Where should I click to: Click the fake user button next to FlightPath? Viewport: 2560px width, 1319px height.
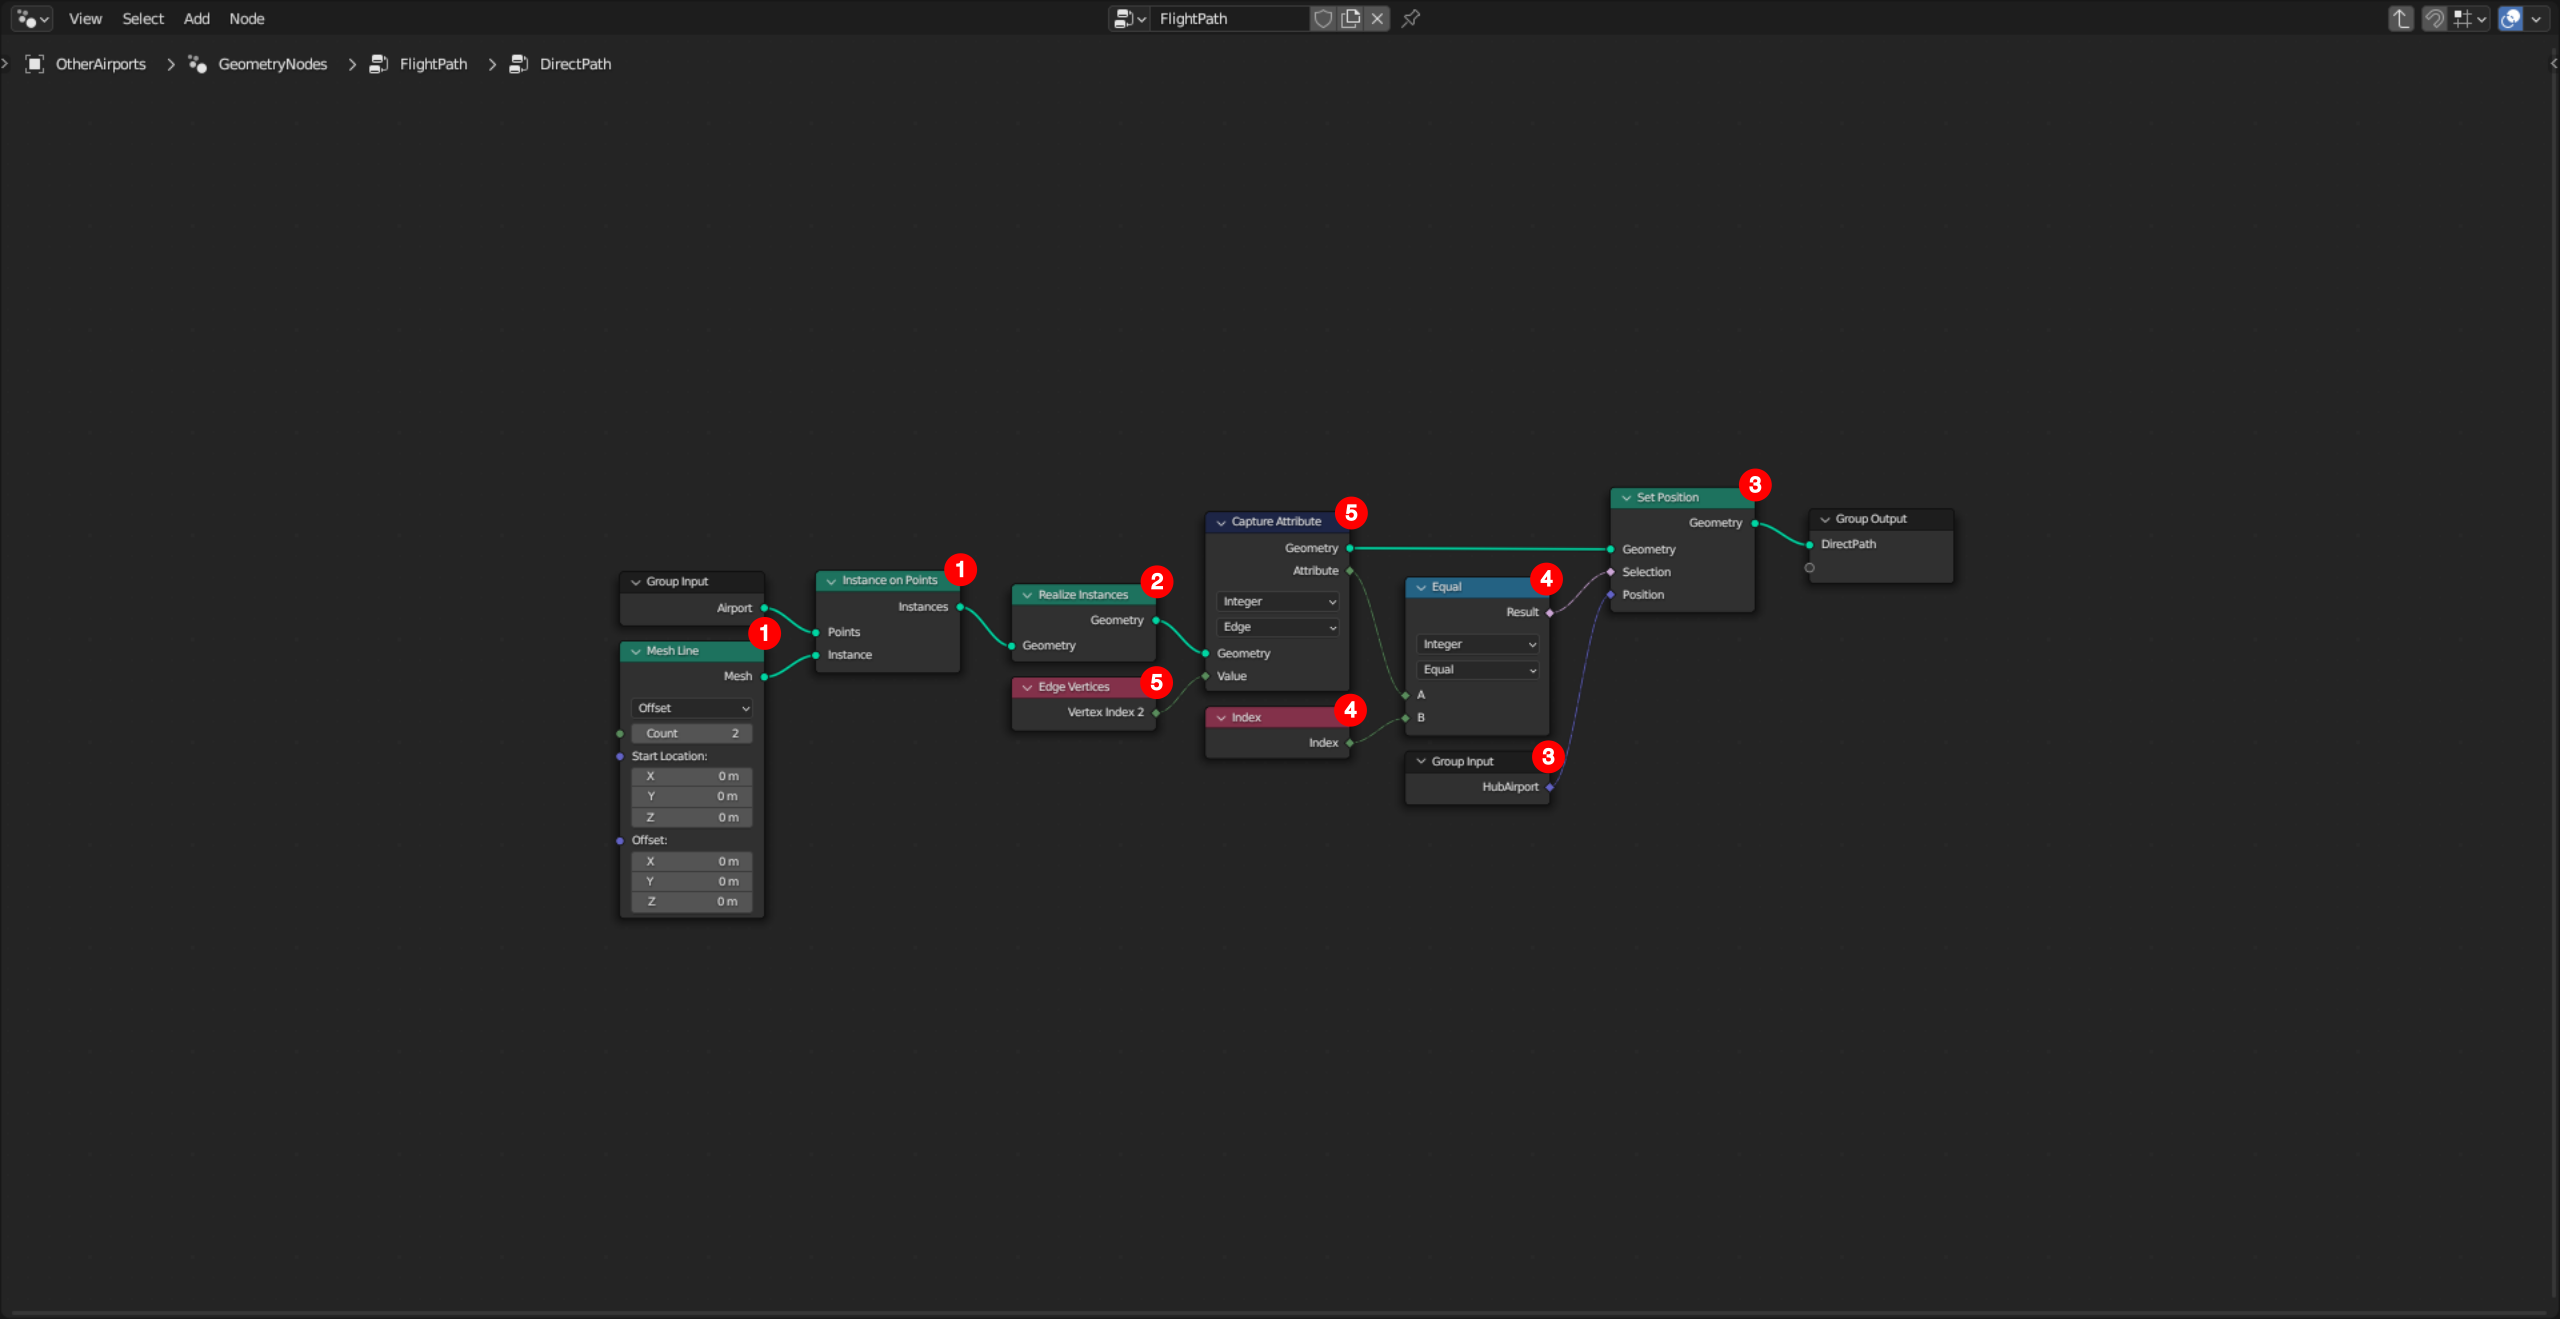(x=1325, y=17)
